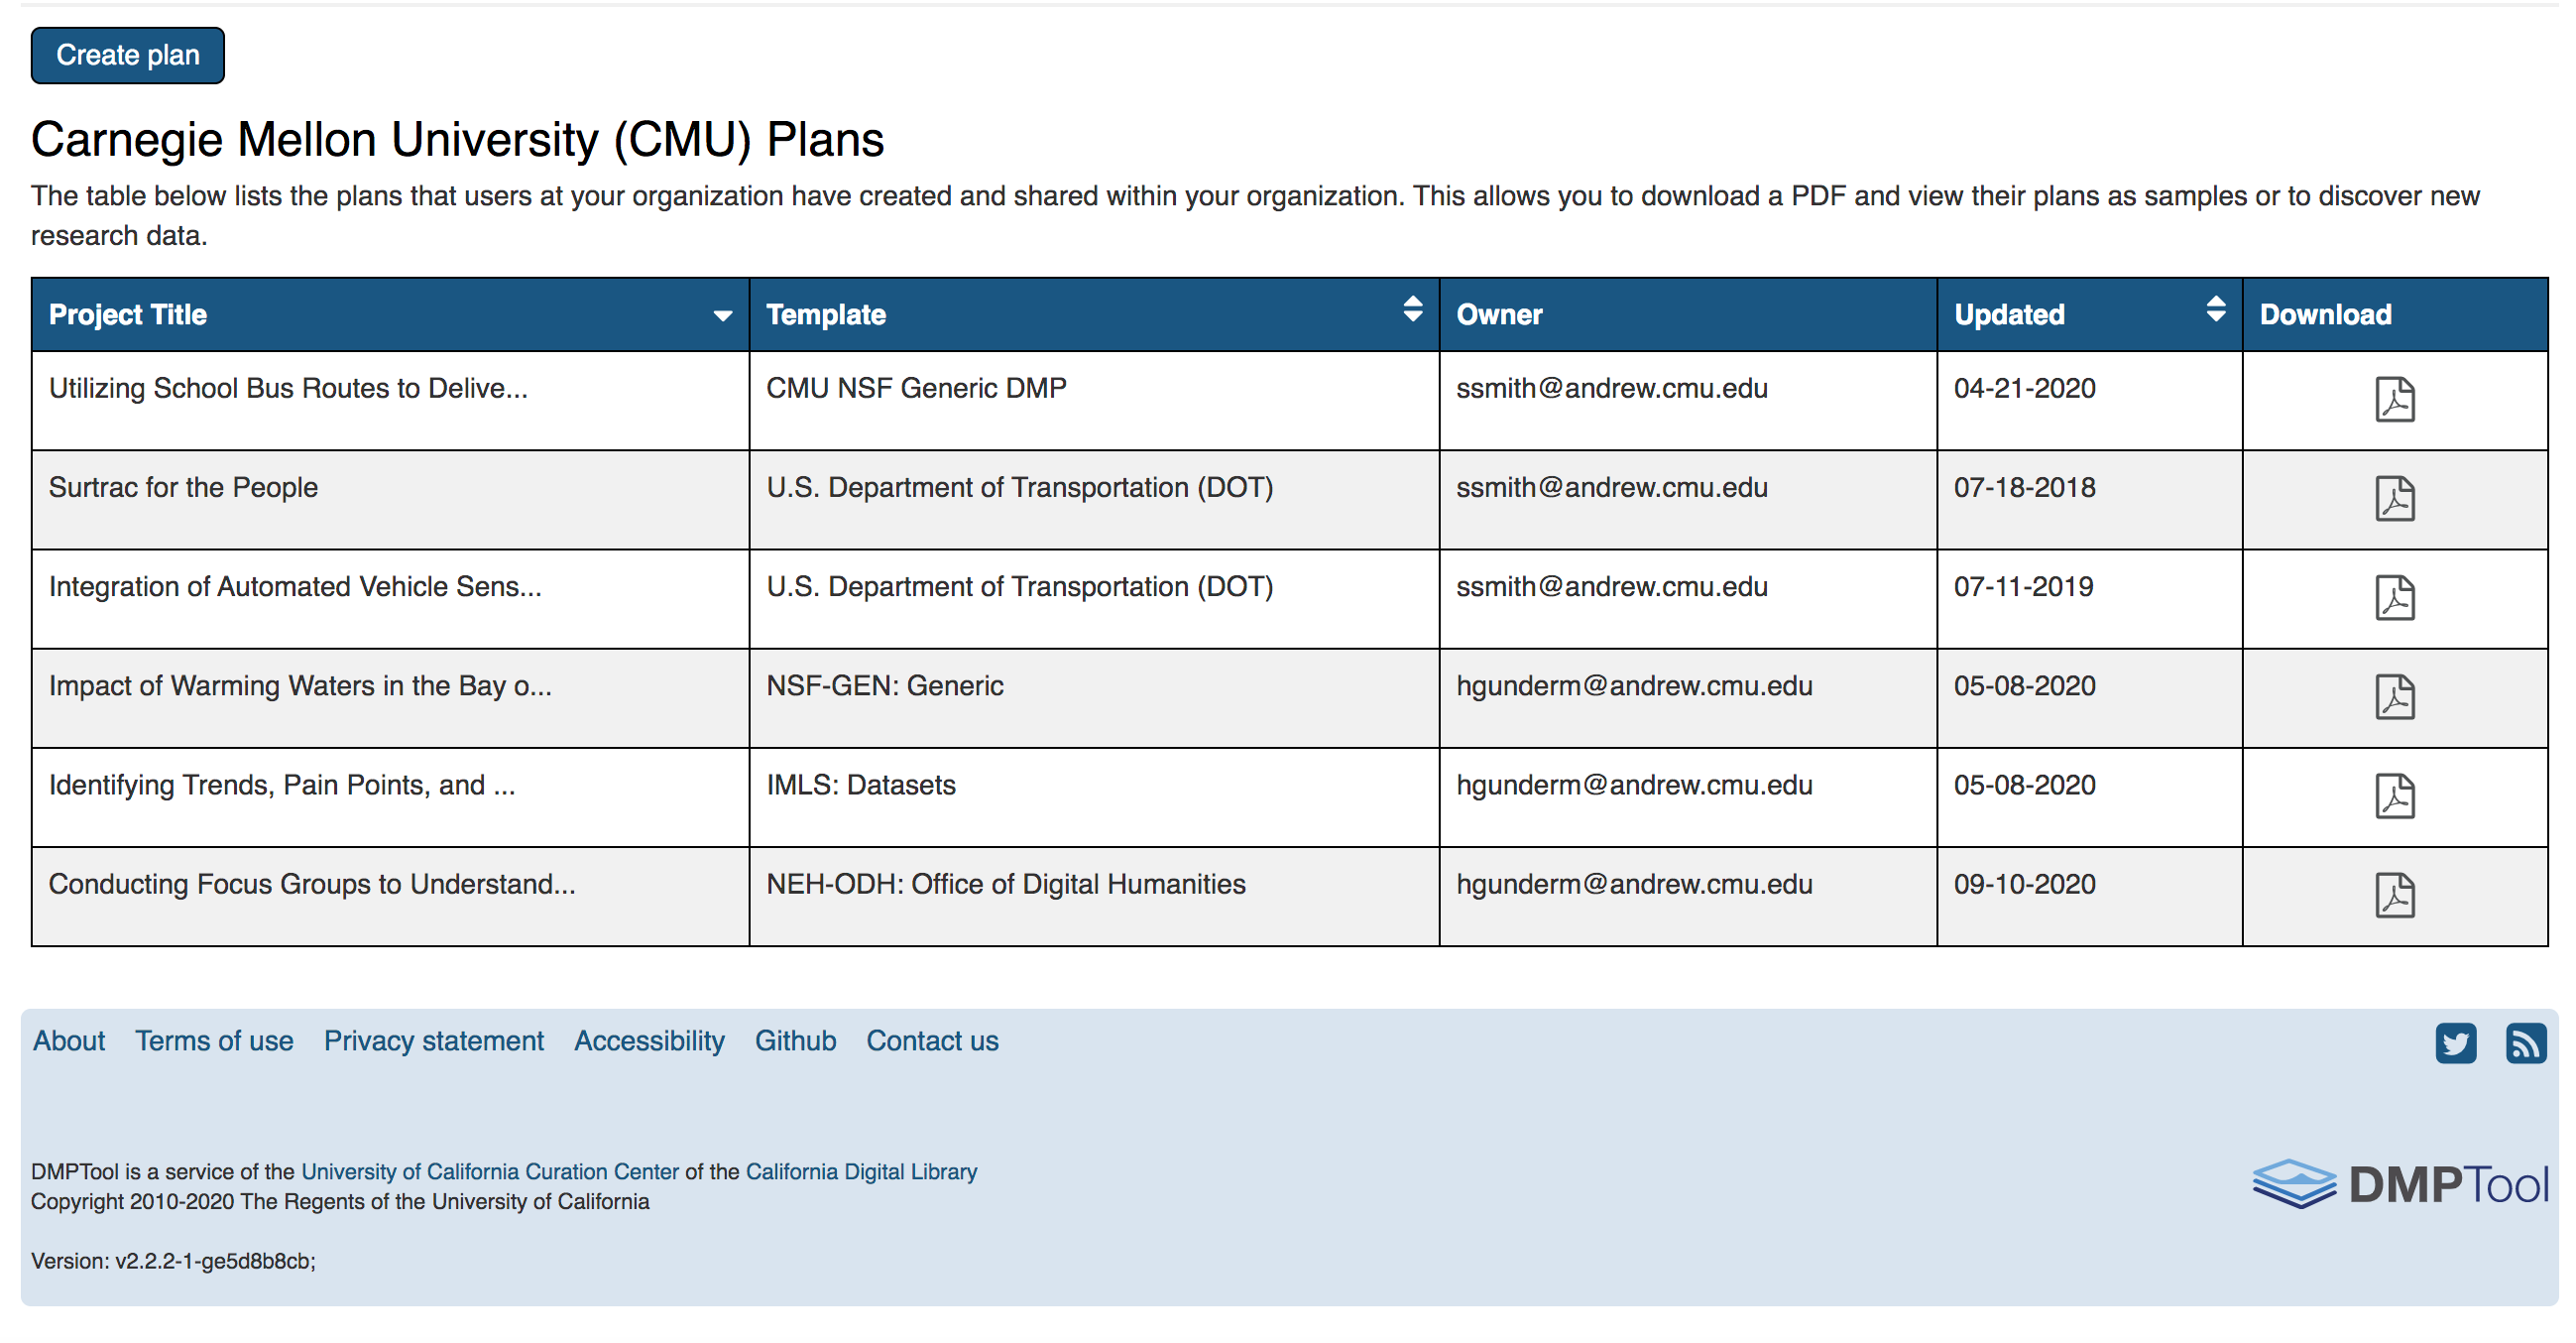Sort table by Updated column arrows
Screen dimensions: 2576x1343
2215,309
